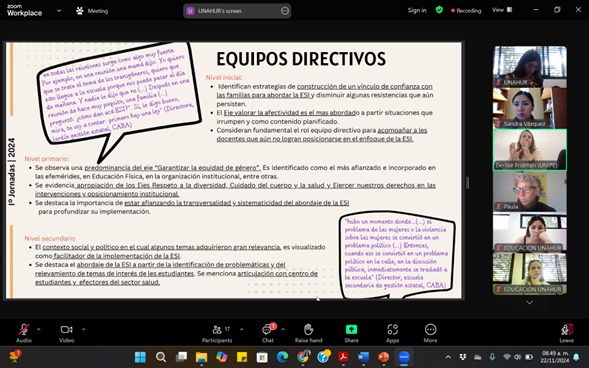Open Google Chrome from the taskbar

click(x=303, y=357)
